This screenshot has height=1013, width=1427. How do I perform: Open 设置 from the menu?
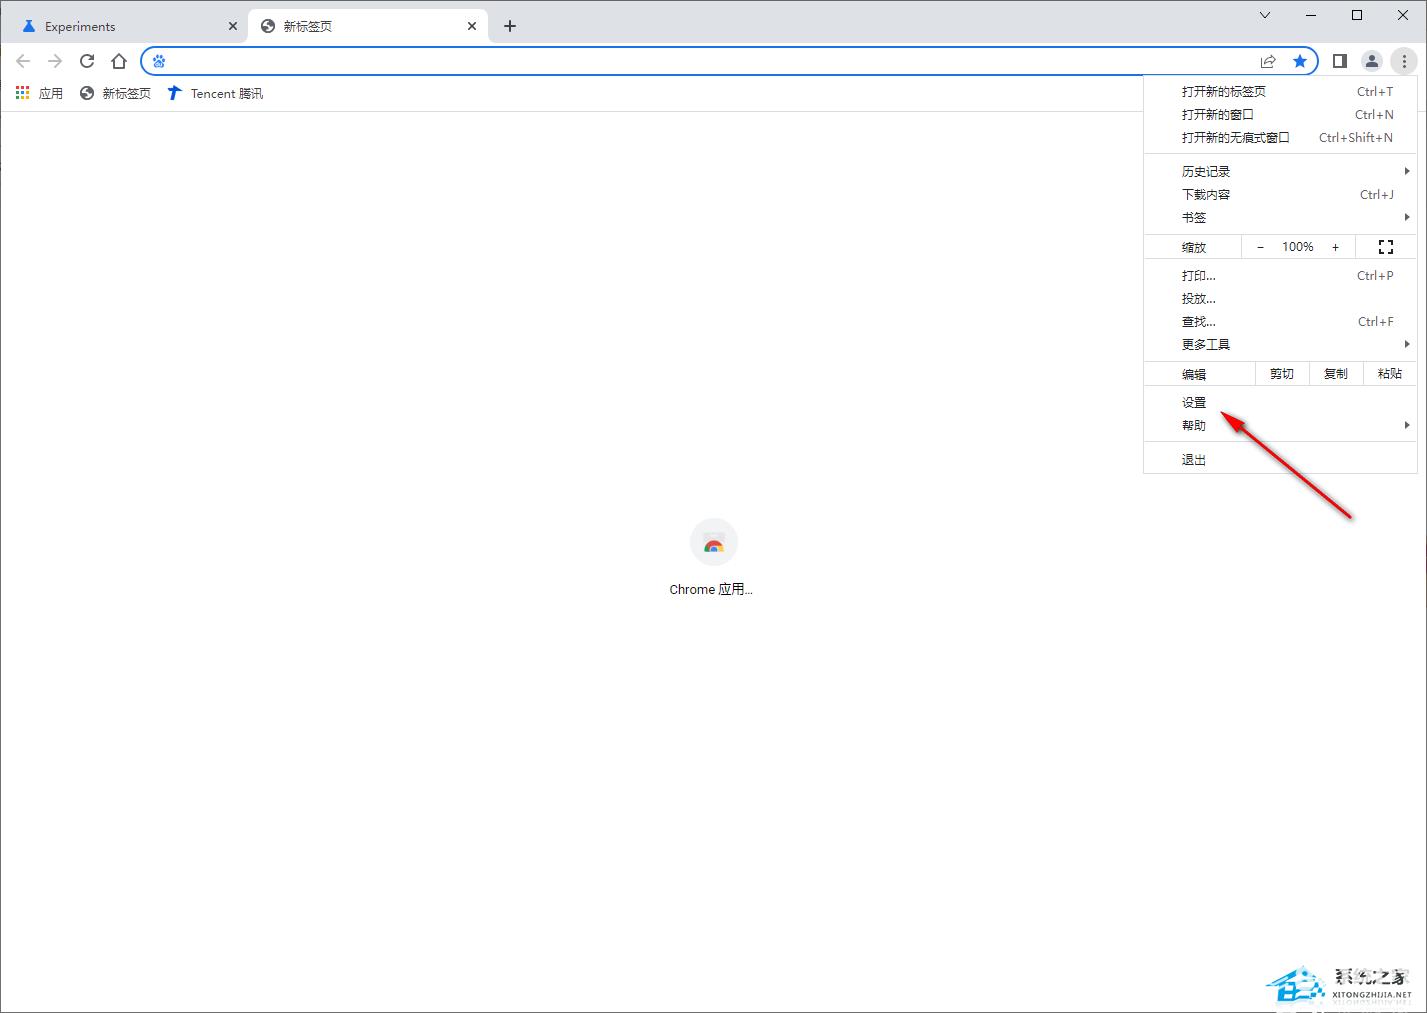point(1280,402)
